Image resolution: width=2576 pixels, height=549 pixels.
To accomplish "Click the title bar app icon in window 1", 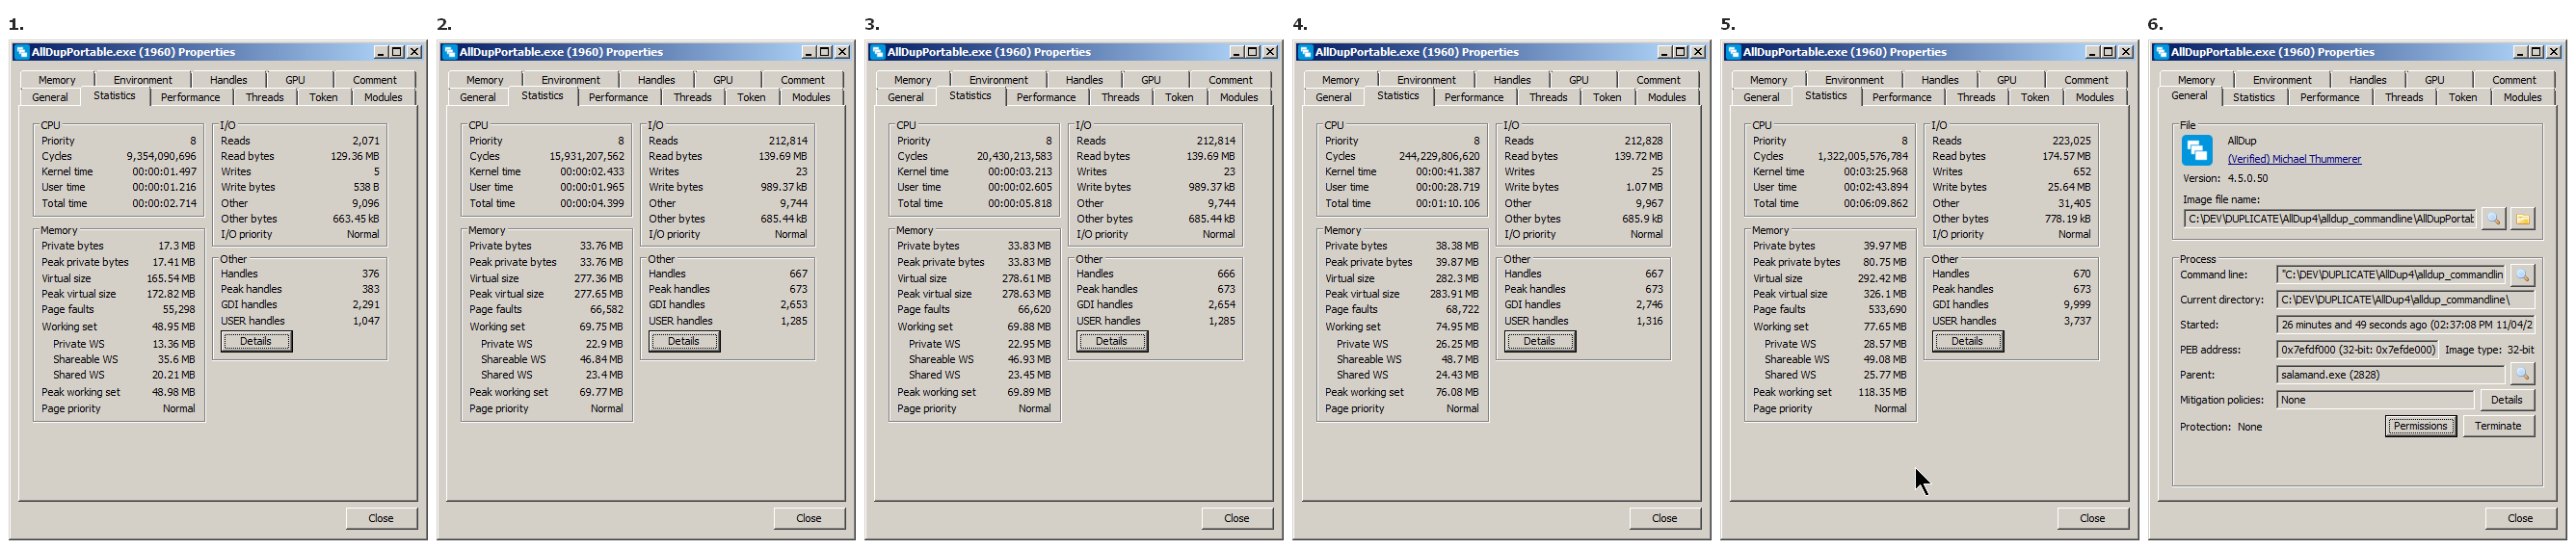I will click(21, 52).
